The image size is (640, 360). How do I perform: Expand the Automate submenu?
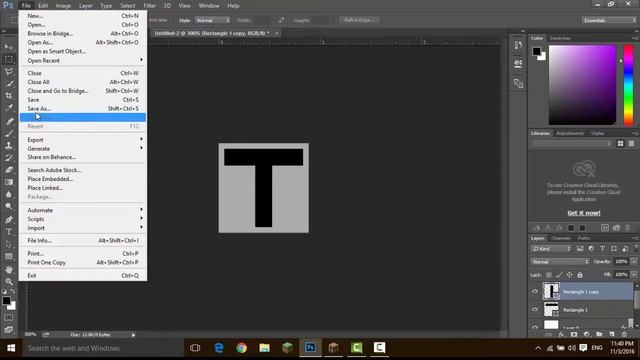(x=83, y=210)
